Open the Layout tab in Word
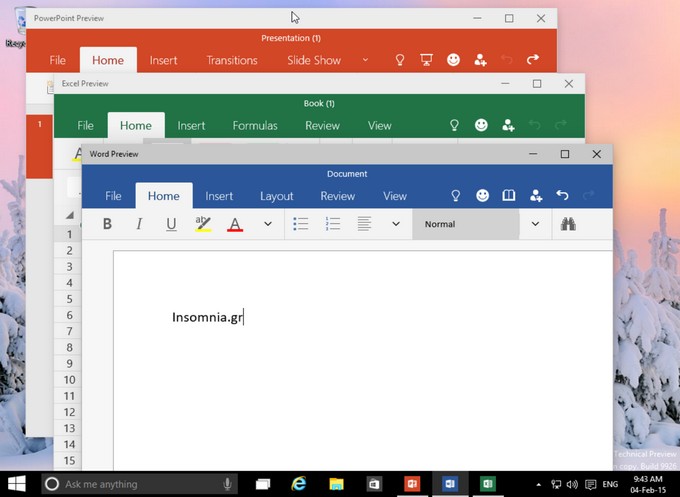 (277, 196)
